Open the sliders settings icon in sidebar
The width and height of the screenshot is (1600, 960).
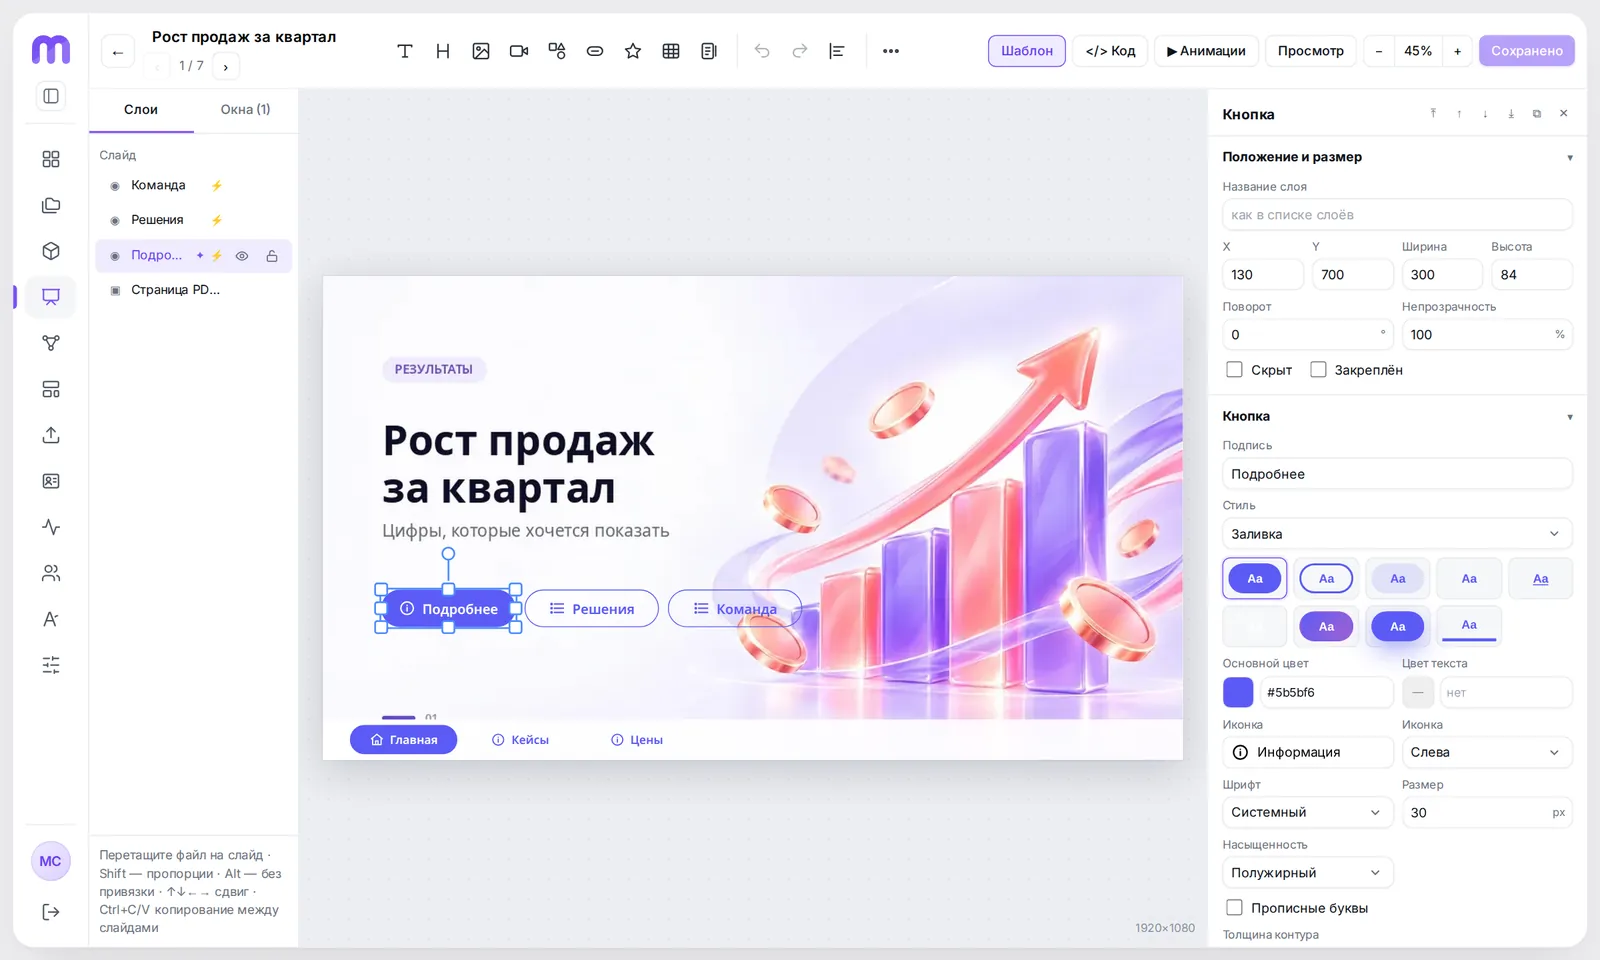coord(51,665)
